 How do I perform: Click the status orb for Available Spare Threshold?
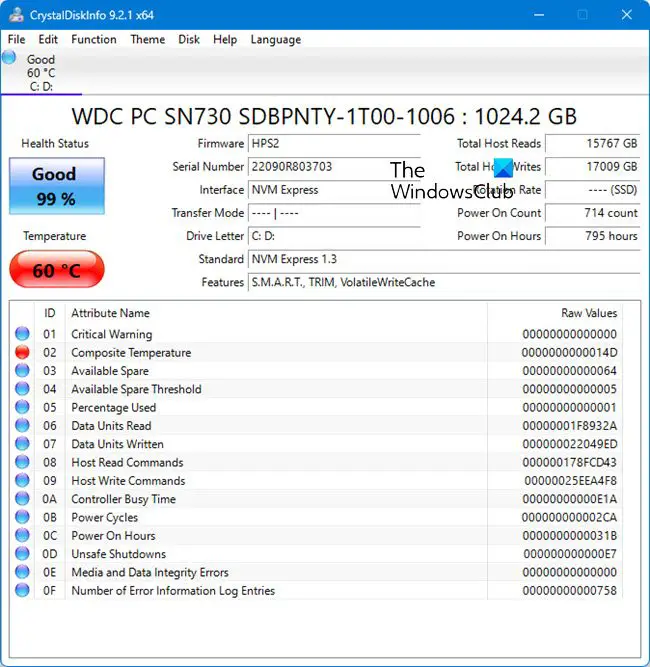point(22,388)
